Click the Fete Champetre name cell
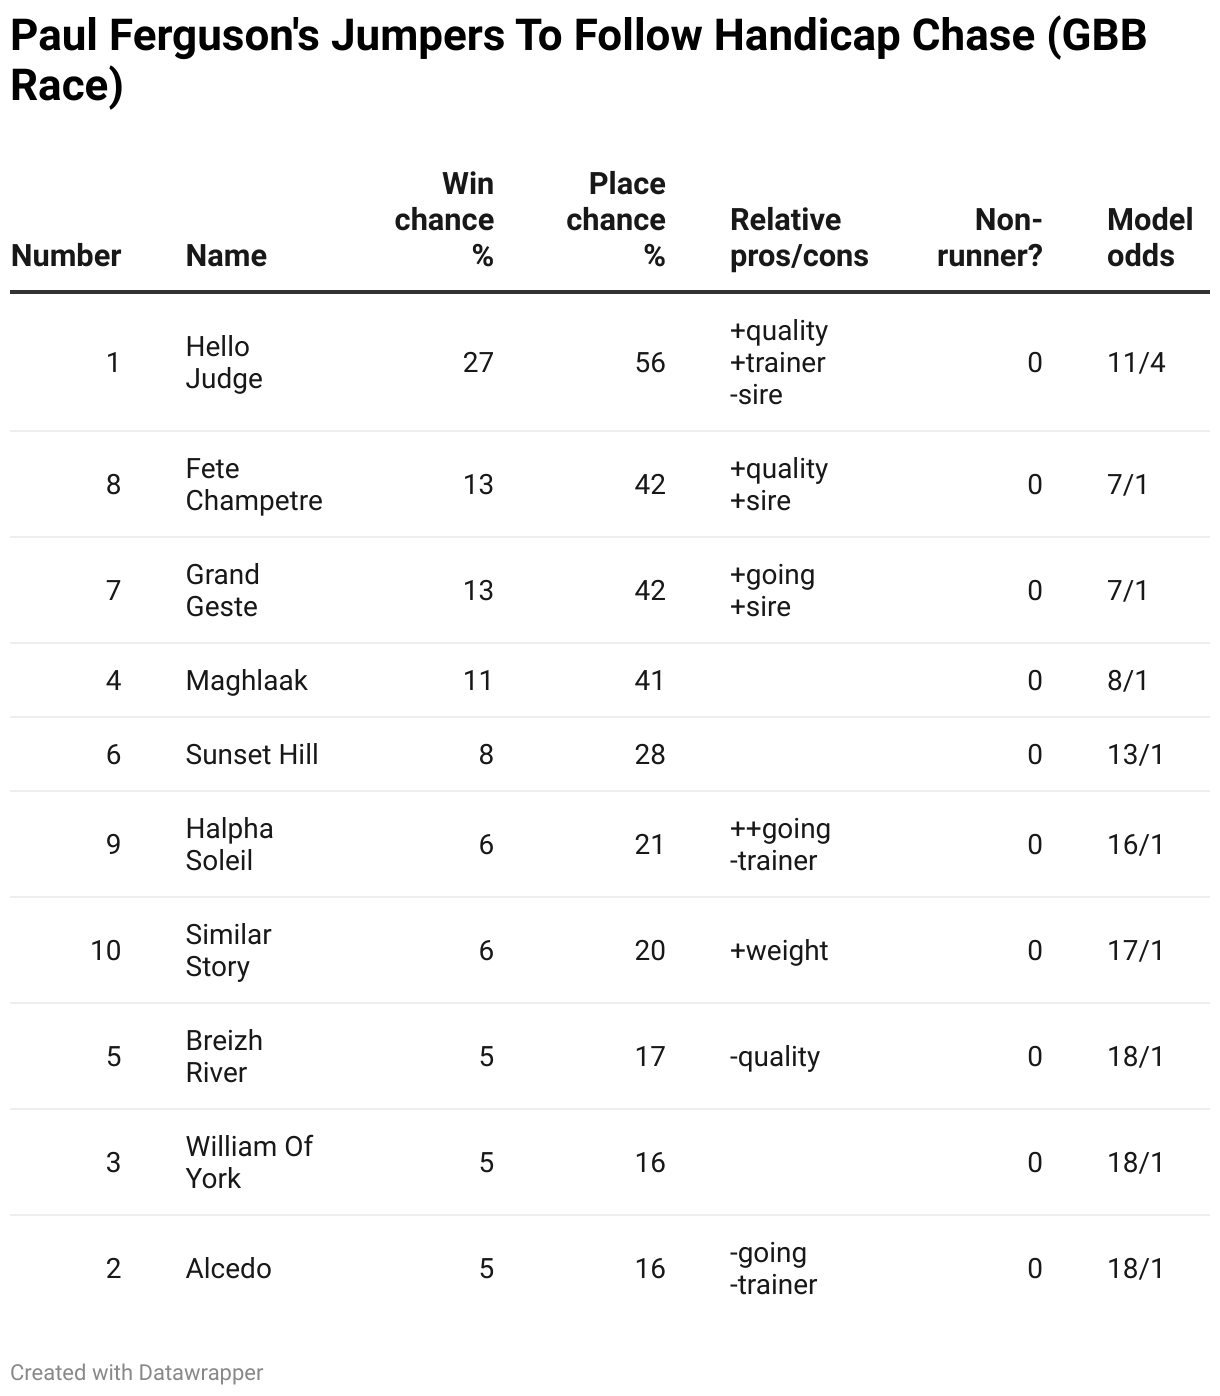 point(254,485)
